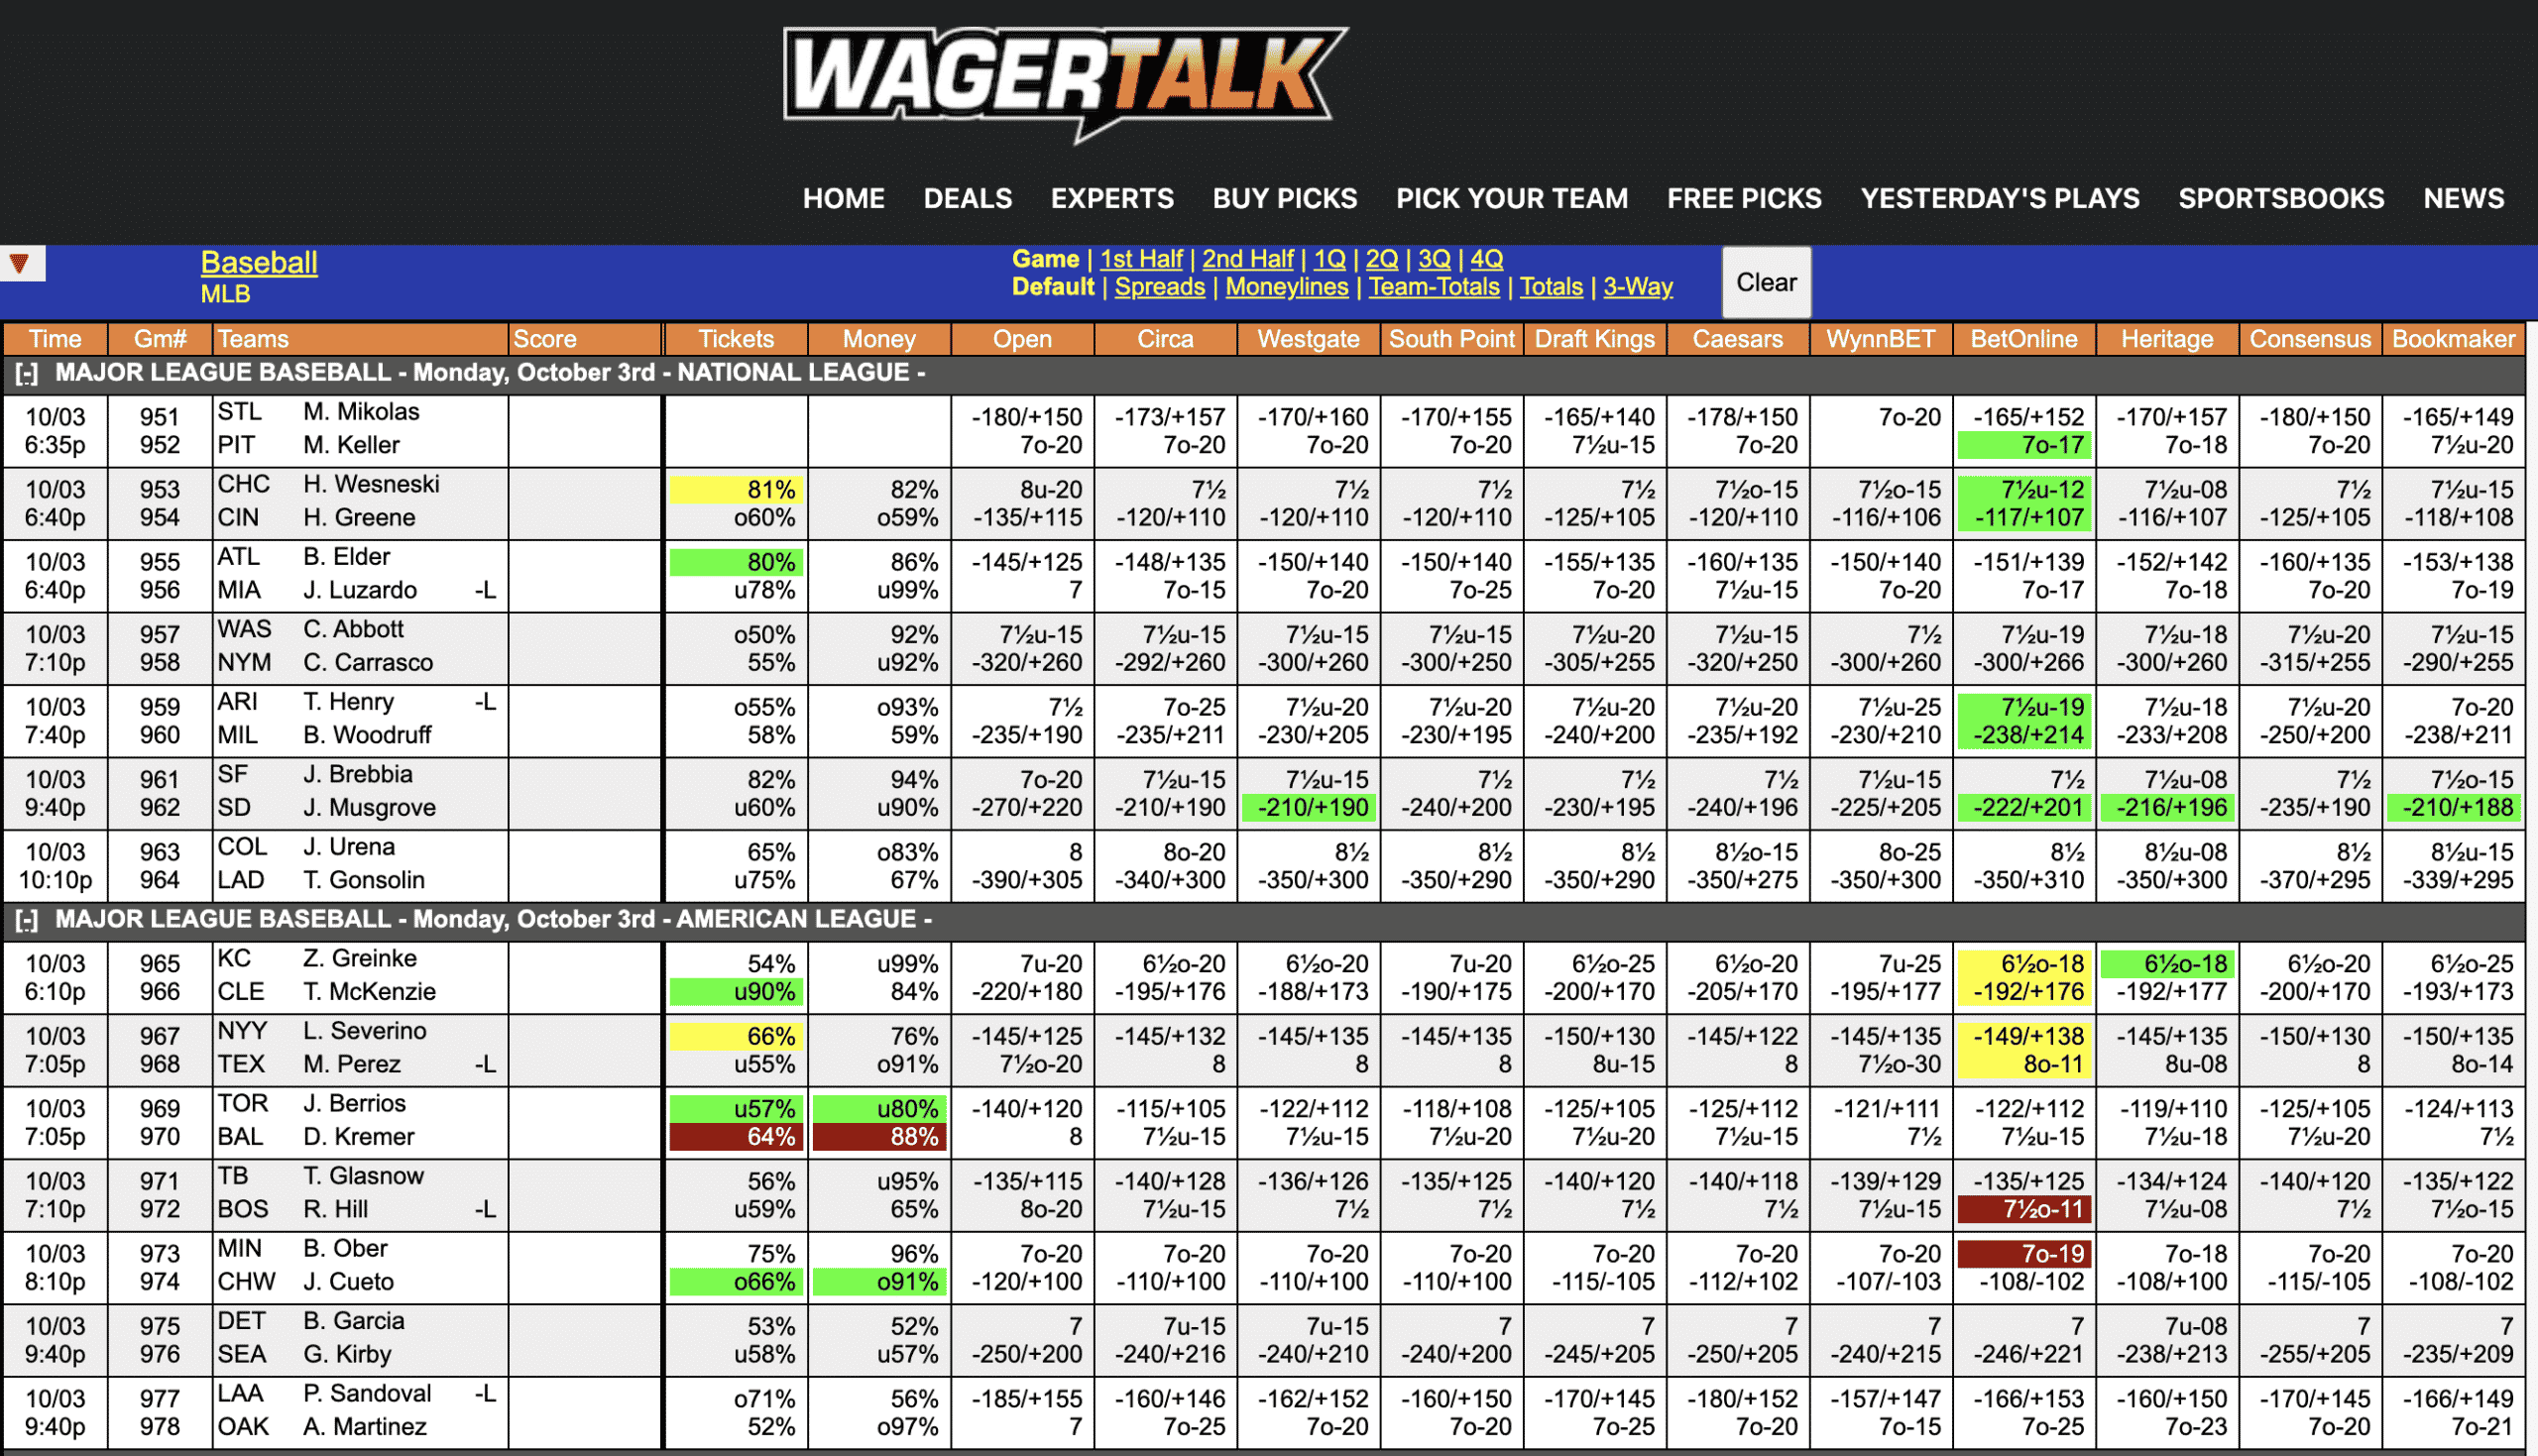
Task: Click the M. Mikolas pitcher name
Action: point(361,412)
